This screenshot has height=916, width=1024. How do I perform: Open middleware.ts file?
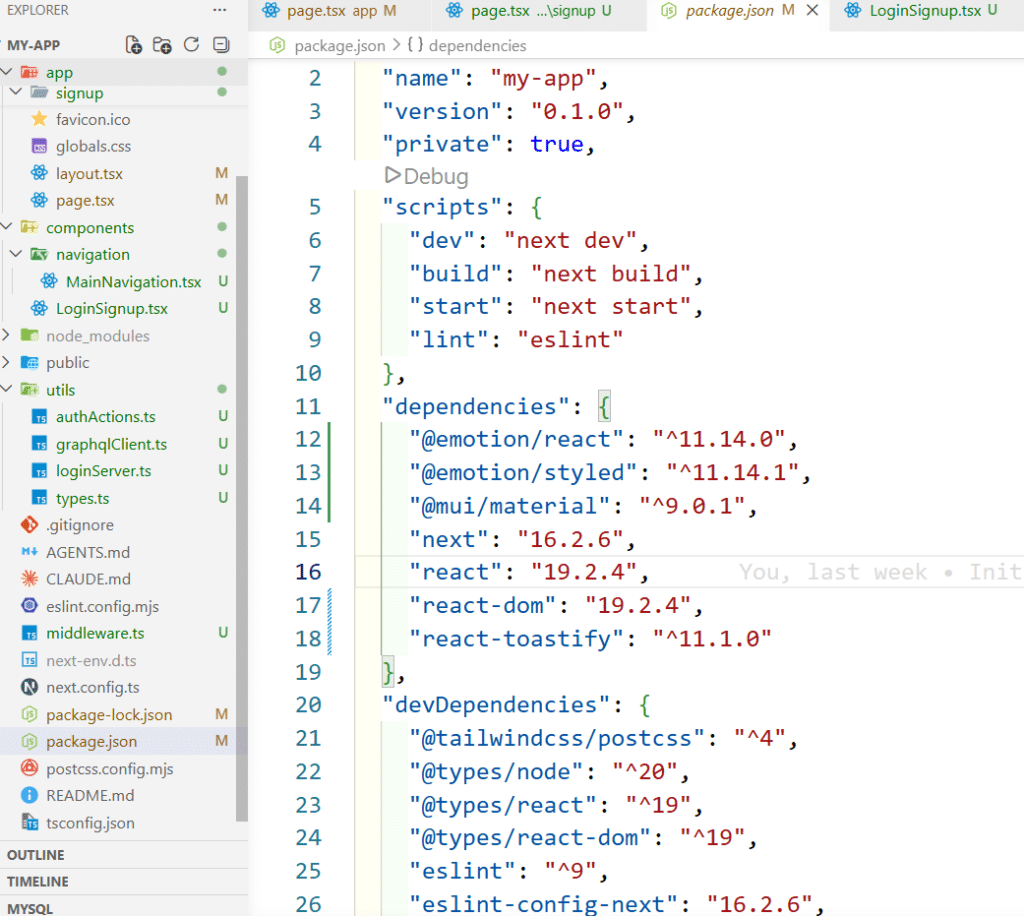coord(95,633)
